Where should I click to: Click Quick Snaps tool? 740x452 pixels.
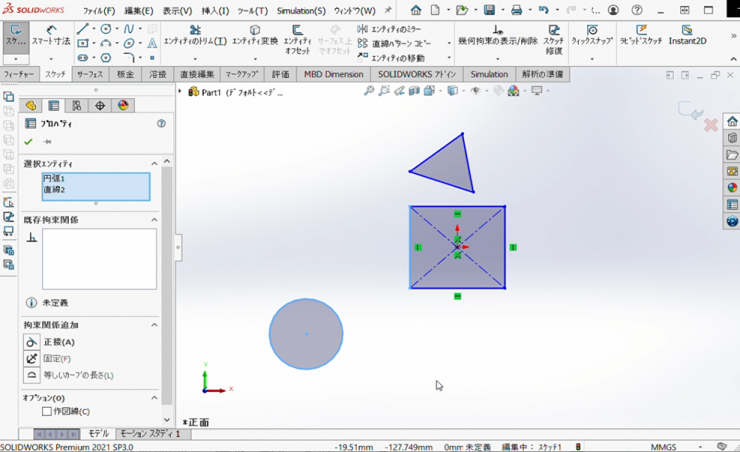coord(592,35)
